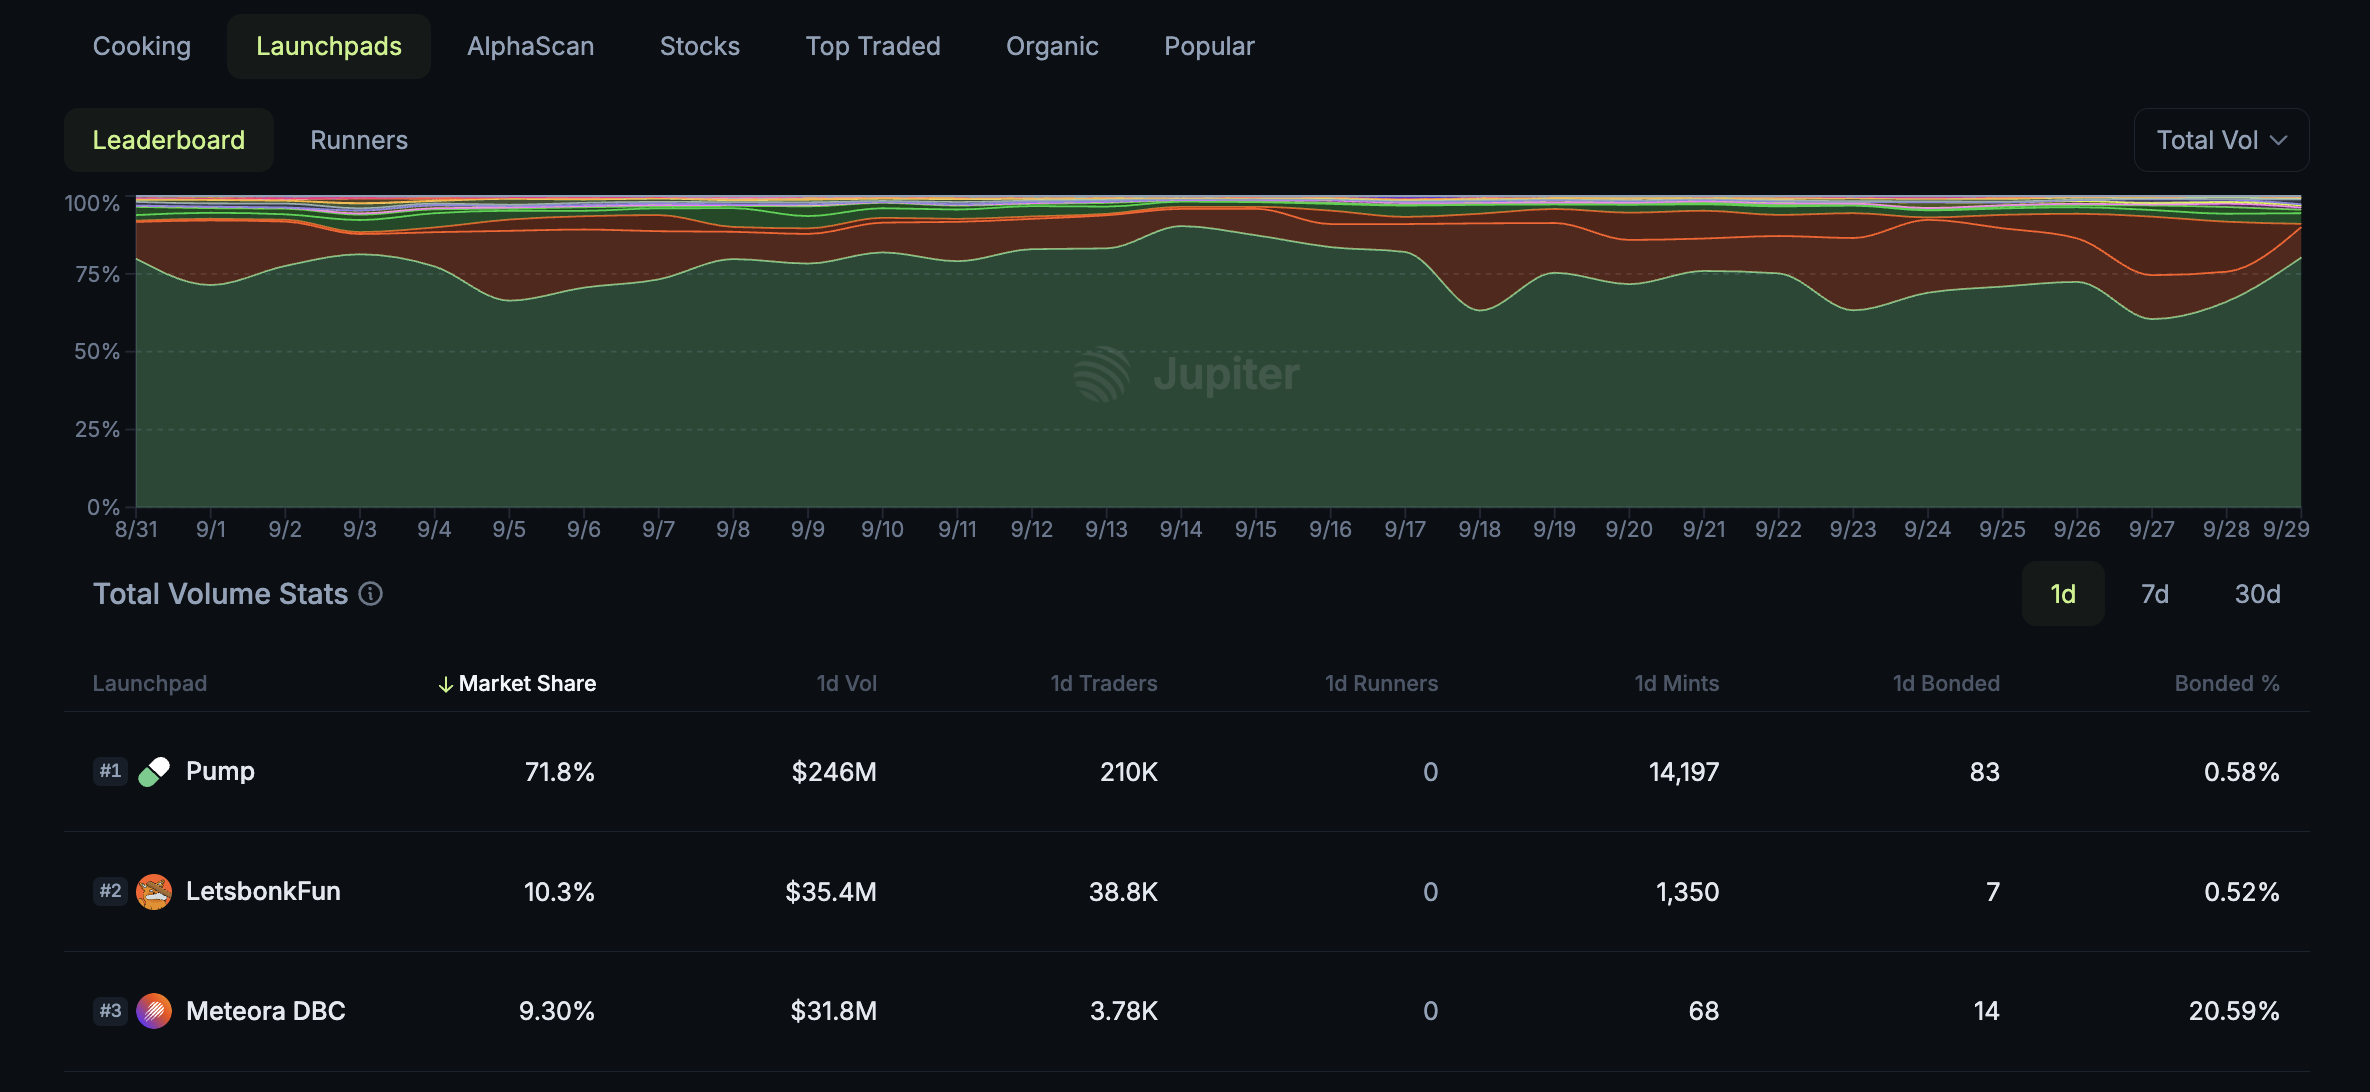Click the #1 rank badge

coord(110,771)
